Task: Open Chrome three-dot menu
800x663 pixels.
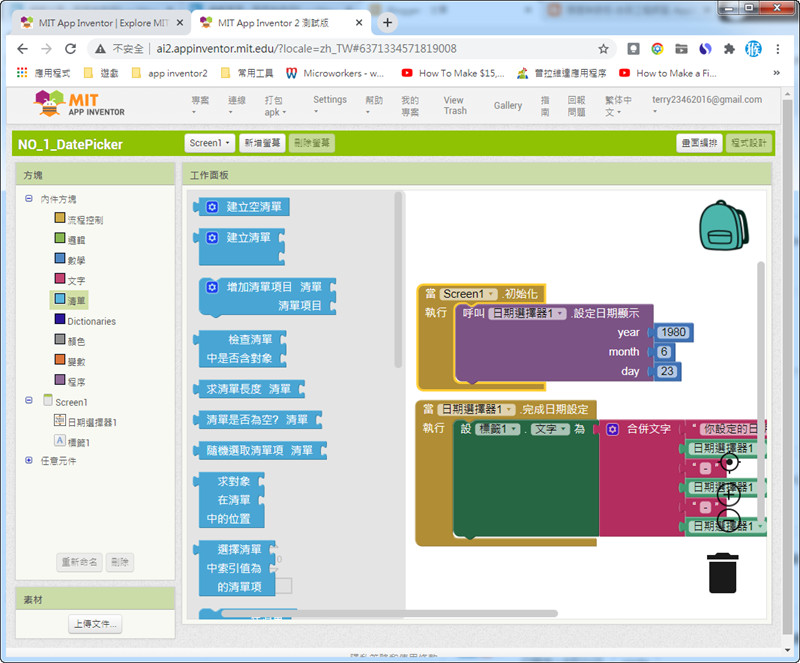Action: click(x=778, y=48)
